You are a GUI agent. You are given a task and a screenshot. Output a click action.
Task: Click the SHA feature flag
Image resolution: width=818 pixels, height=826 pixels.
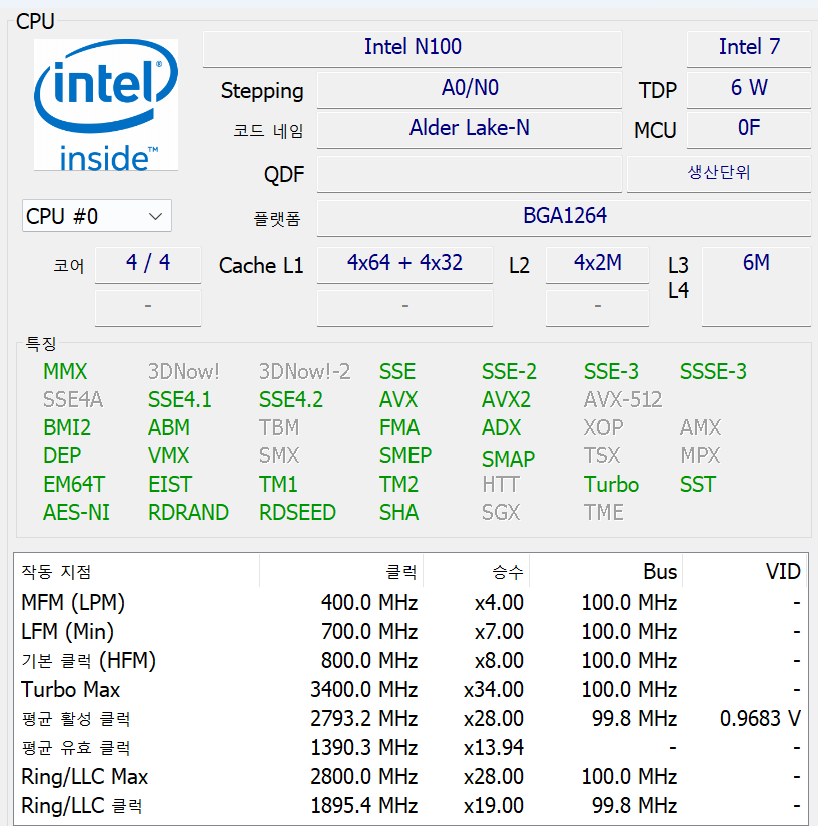pos(399,513)
